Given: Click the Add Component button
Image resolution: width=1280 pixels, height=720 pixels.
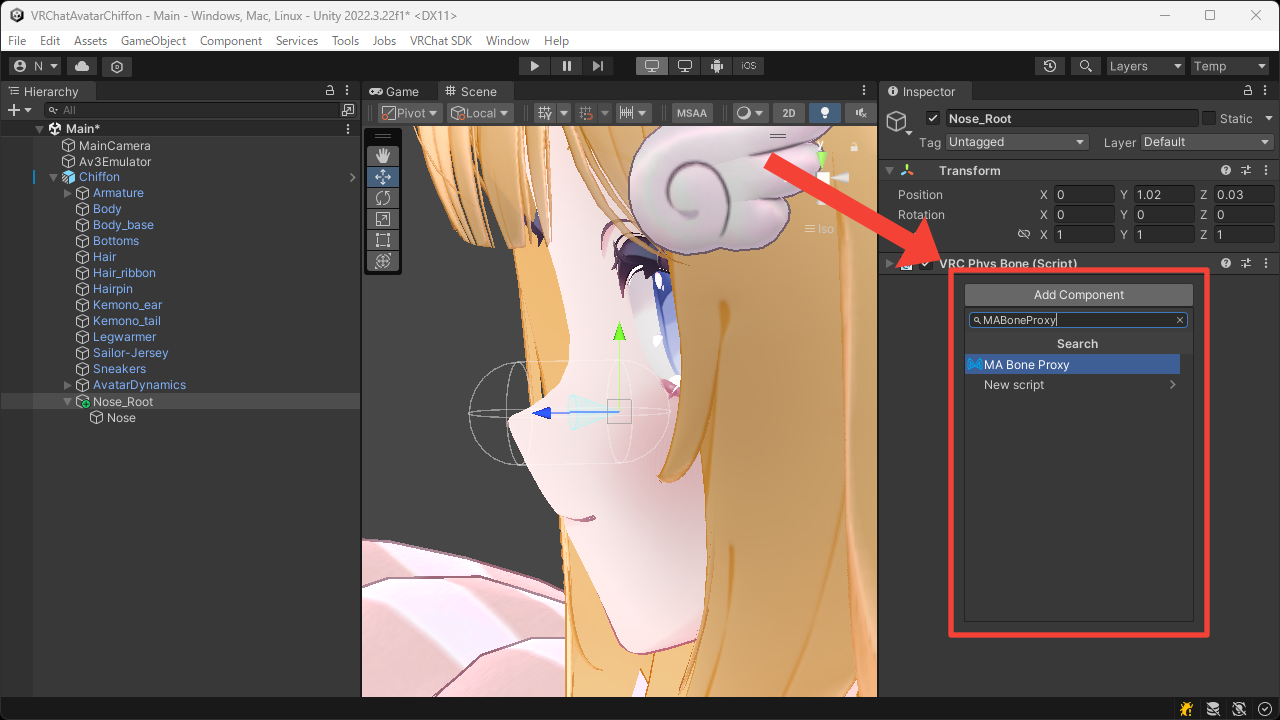Looking at the screenshot, I should pos(1077,294).
